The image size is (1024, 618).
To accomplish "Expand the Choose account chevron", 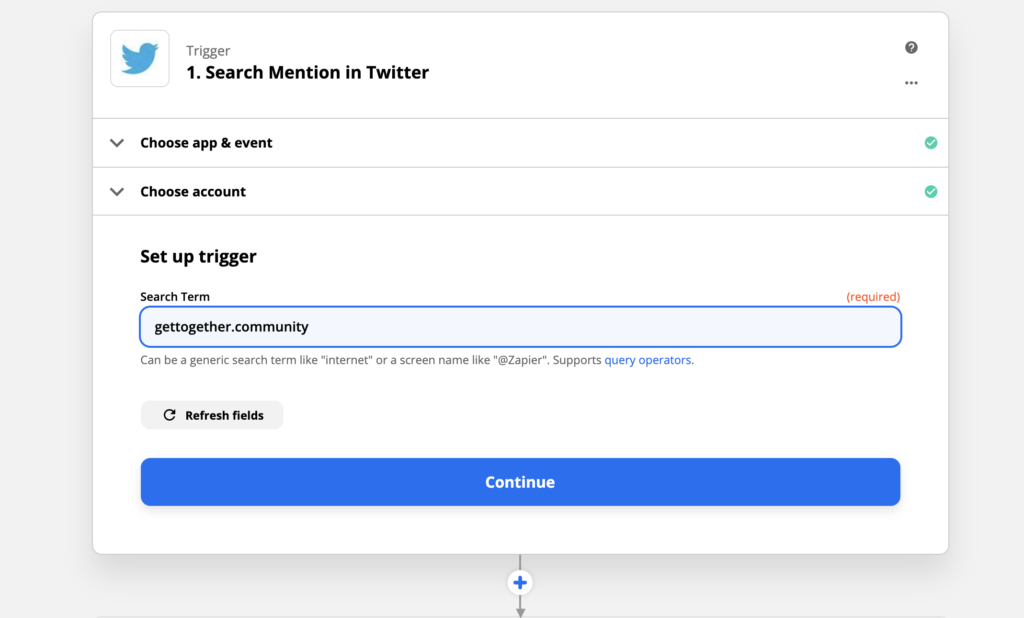I will click(117, 191).
